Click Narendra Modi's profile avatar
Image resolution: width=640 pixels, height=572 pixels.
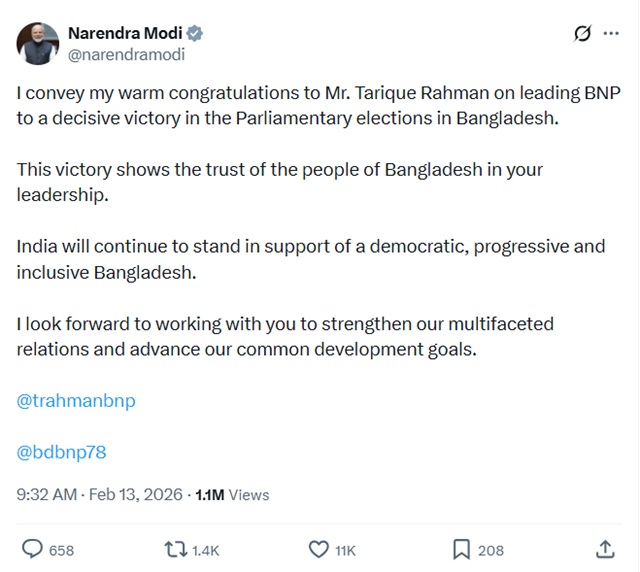tap(37, 43)
